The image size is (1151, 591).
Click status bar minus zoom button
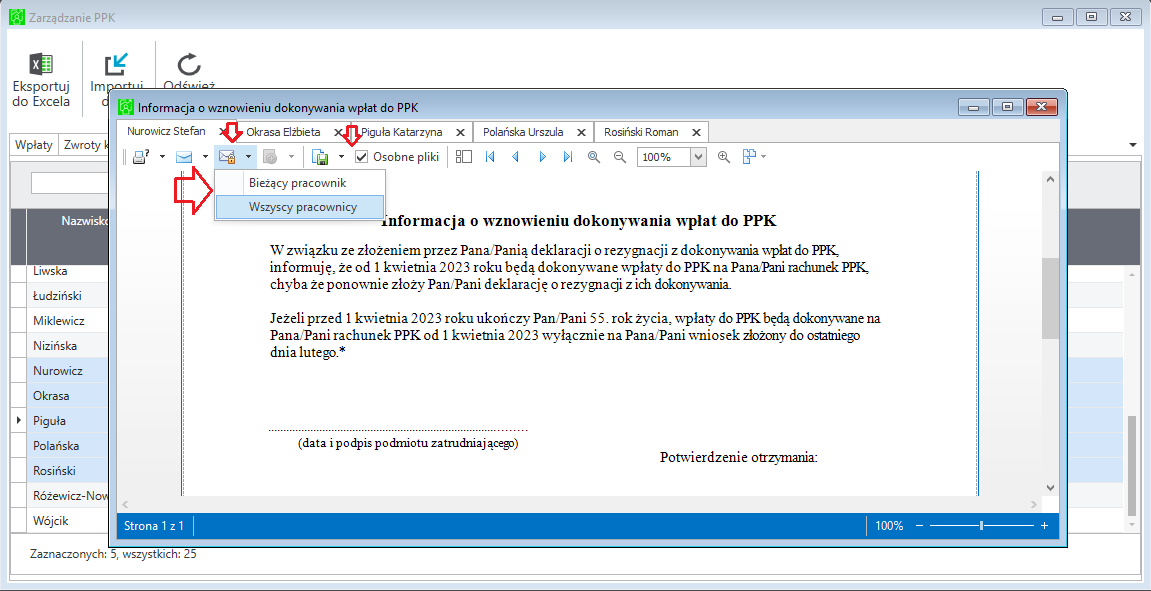[x=919, y=526]
